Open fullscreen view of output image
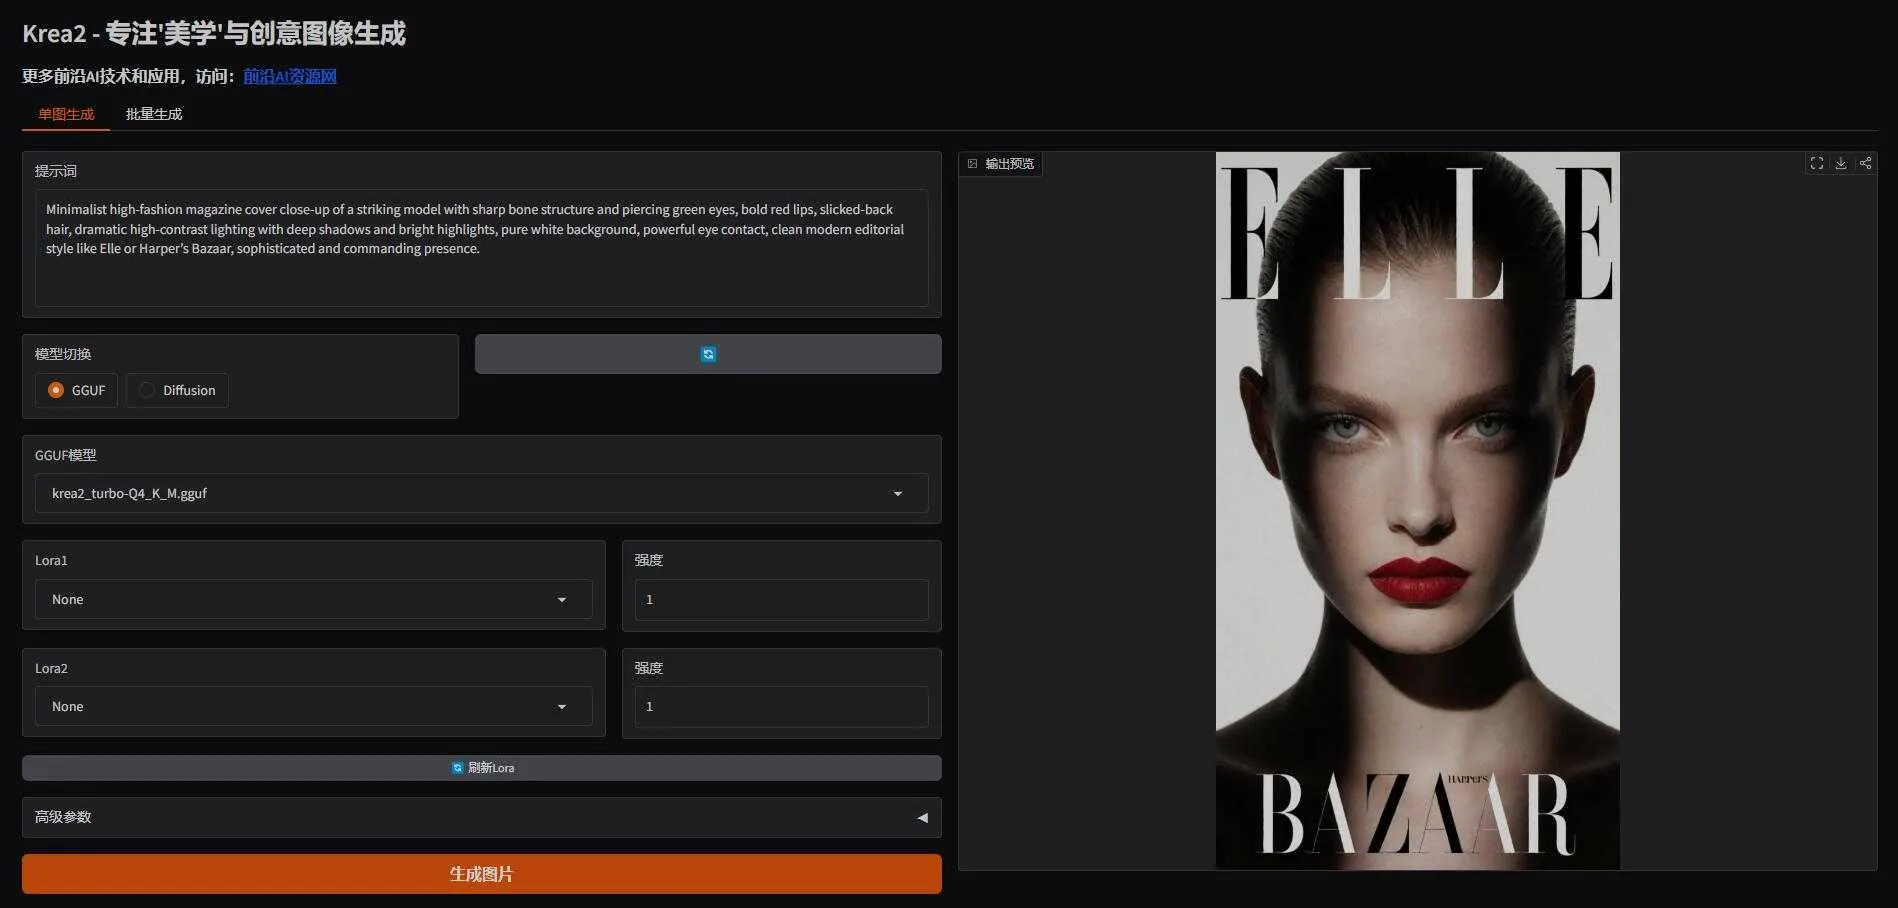This screenshot has width=1898, height=908. [x=1817, y=163]
